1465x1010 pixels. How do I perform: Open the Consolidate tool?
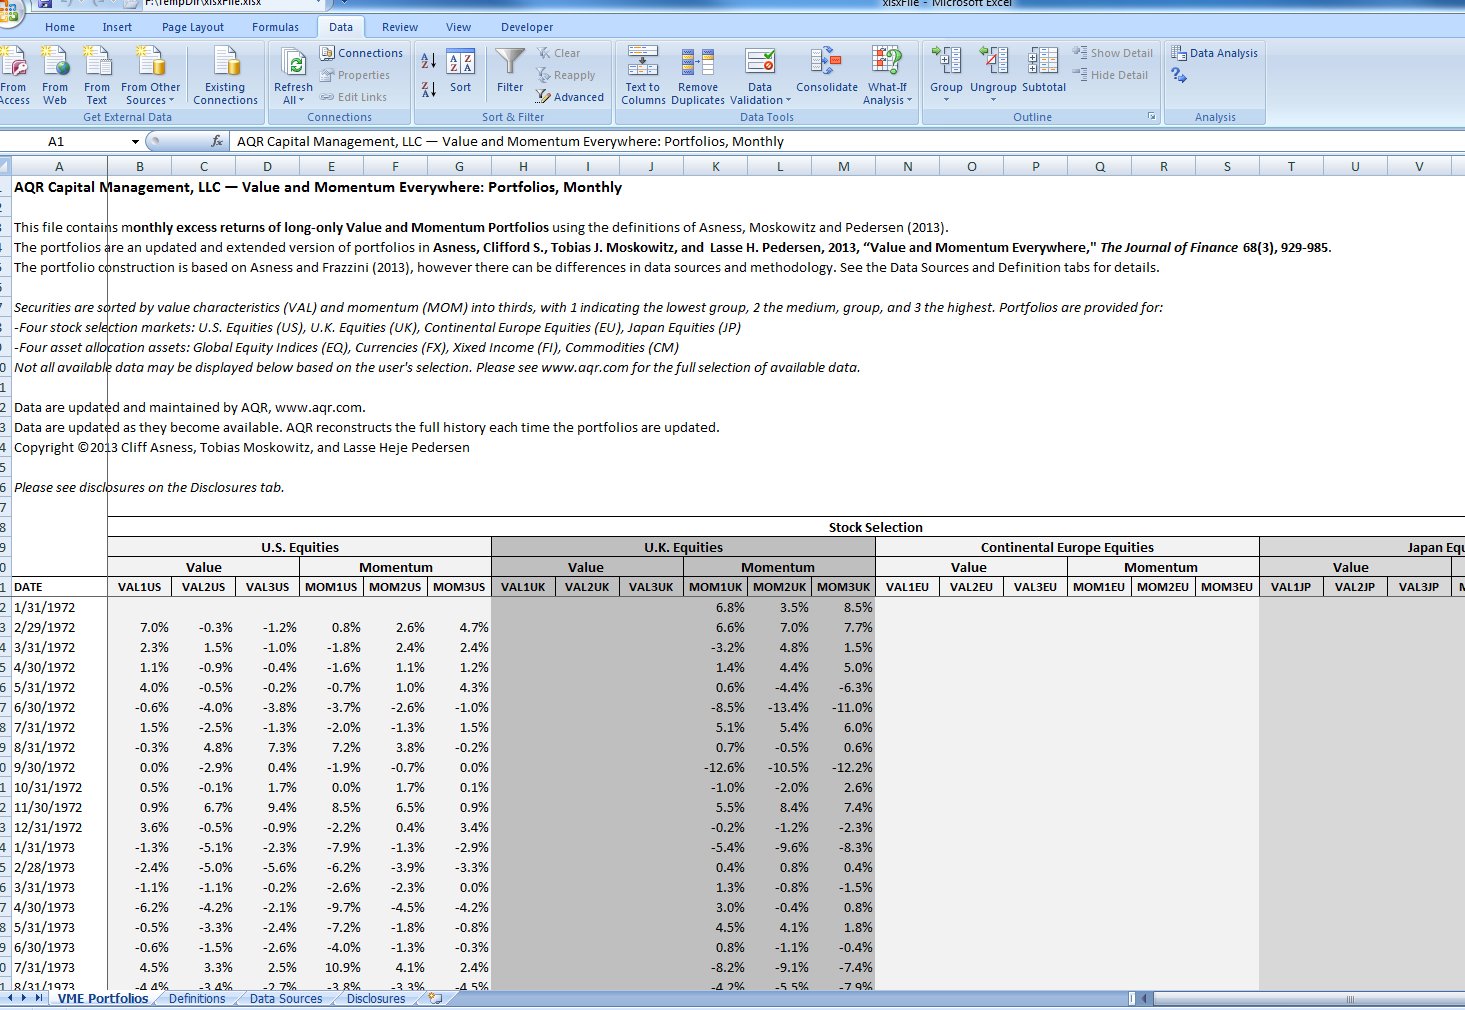[827, 72]
